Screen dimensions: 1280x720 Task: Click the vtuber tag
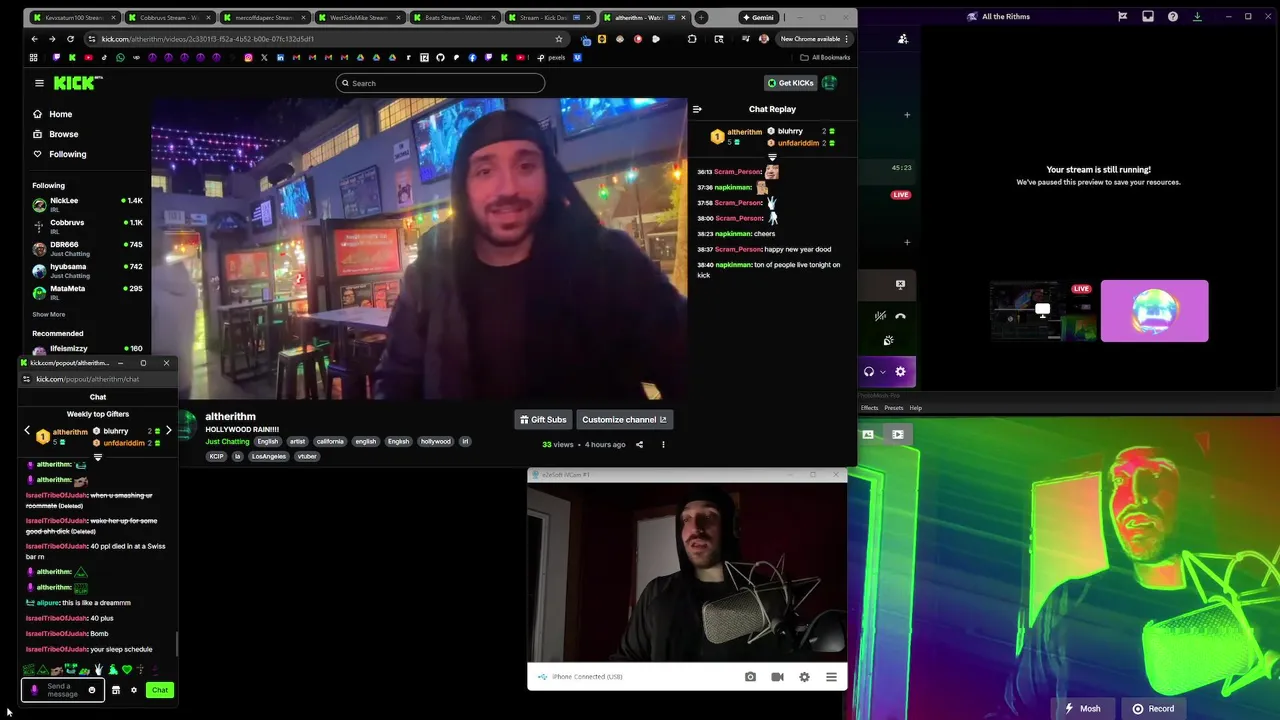pyautogui.click(x=307, y=456)
